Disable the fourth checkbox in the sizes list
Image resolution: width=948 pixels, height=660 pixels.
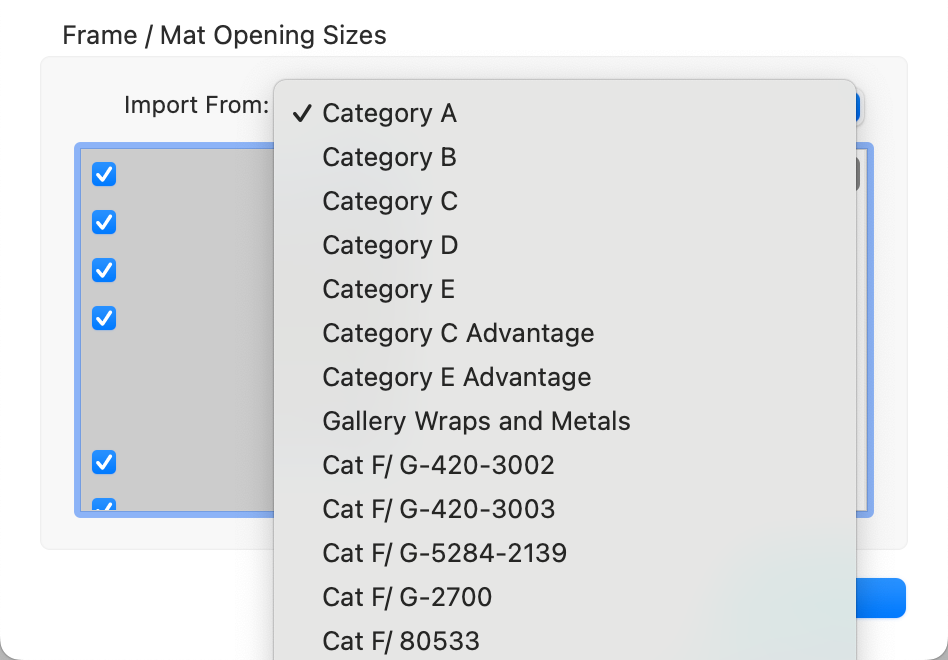[104, 318]
